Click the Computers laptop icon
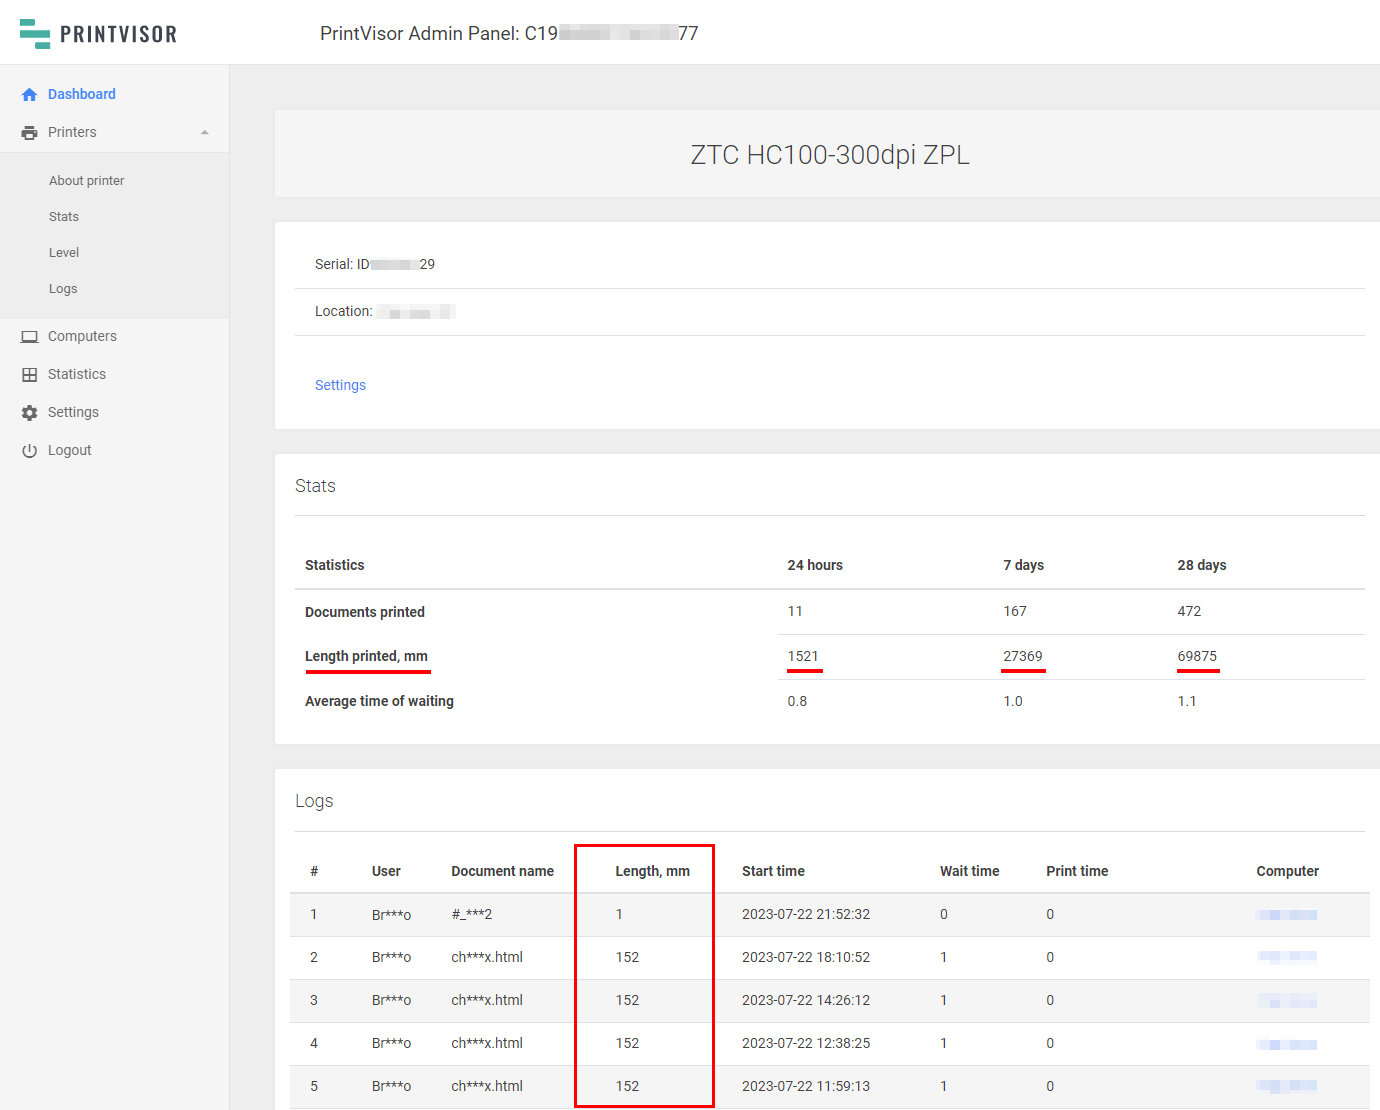 pos(29,337)
